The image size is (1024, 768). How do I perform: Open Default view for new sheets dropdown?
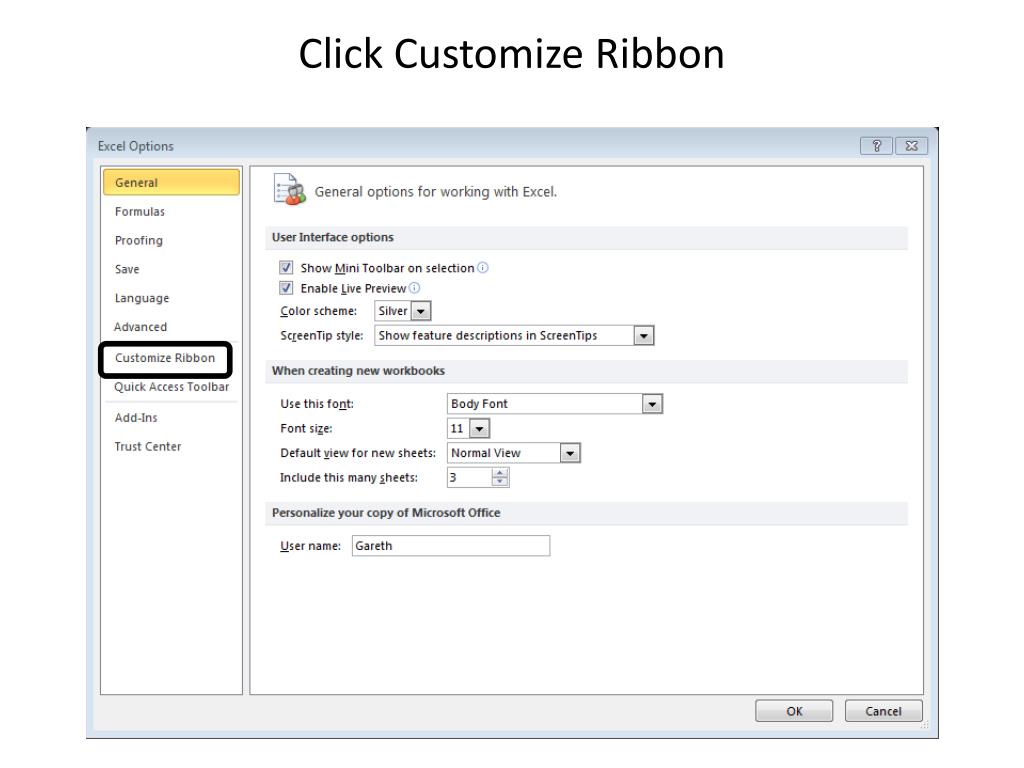(569, 453)
